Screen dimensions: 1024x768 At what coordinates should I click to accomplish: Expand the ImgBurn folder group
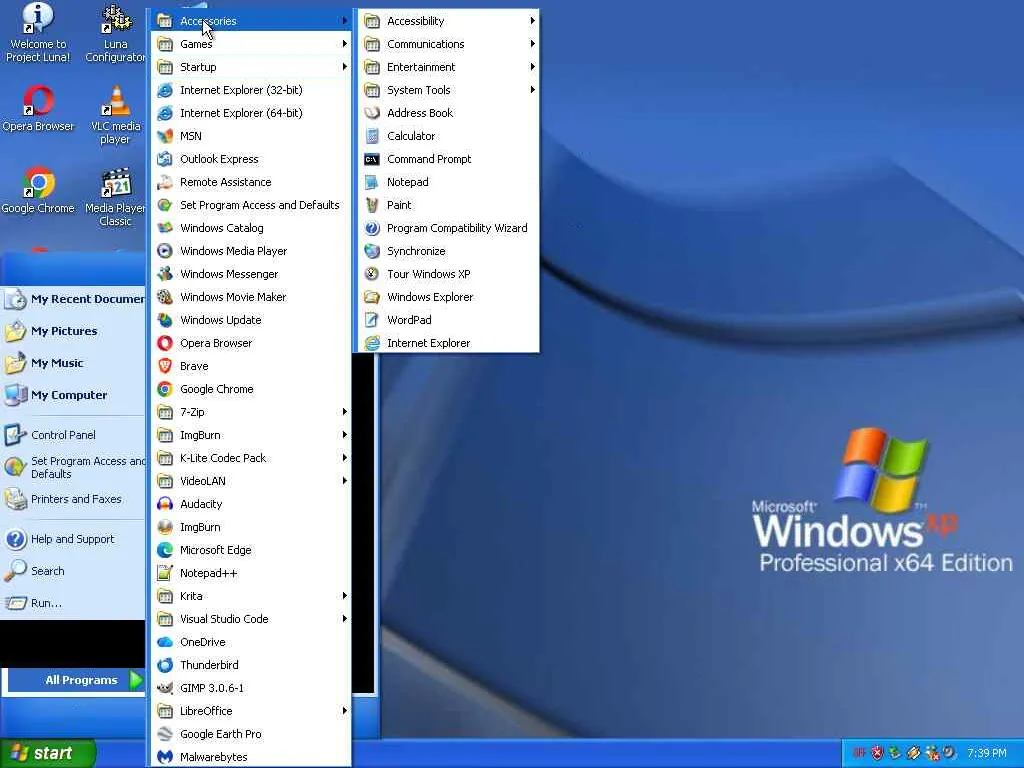[251, 435]
